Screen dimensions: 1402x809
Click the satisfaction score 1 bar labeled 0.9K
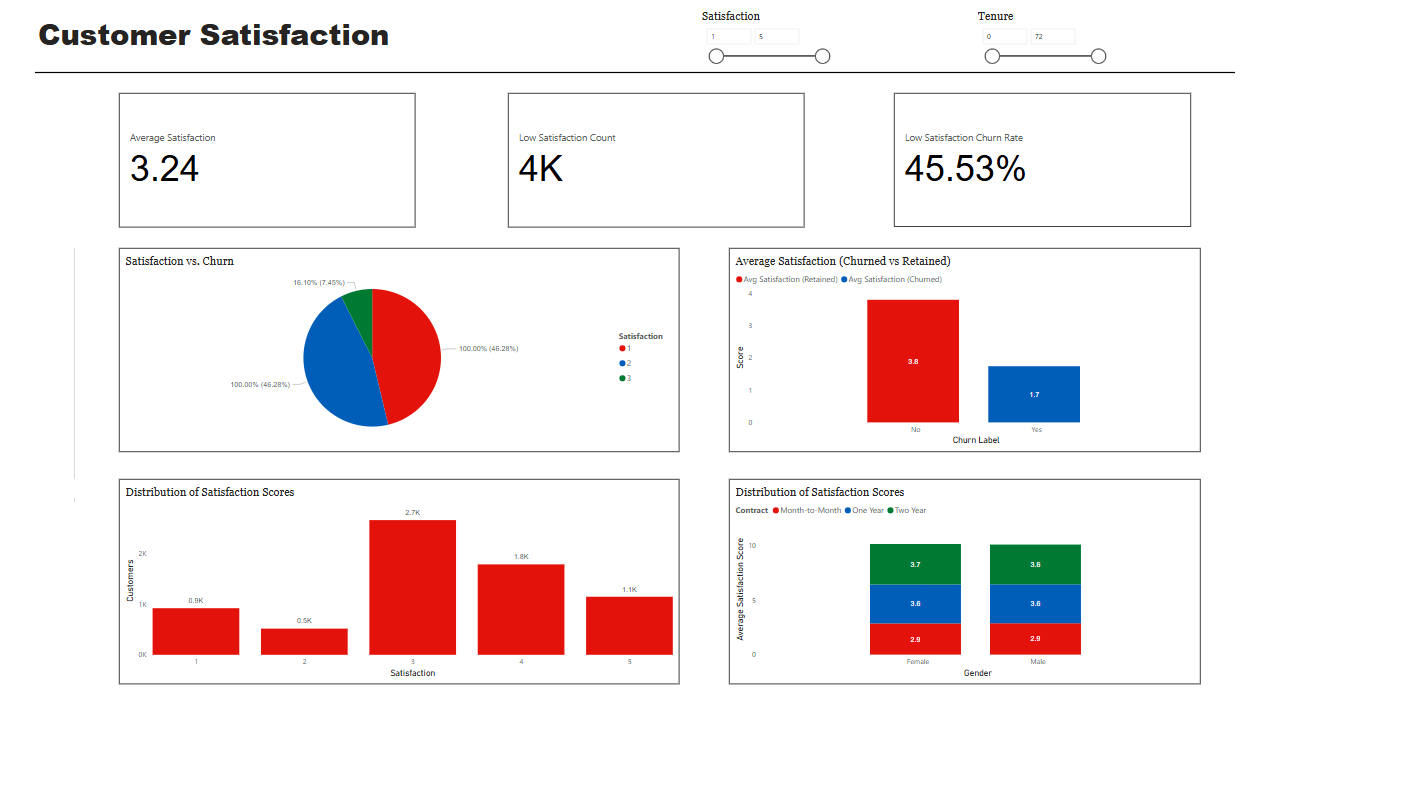tap(196, 631)
